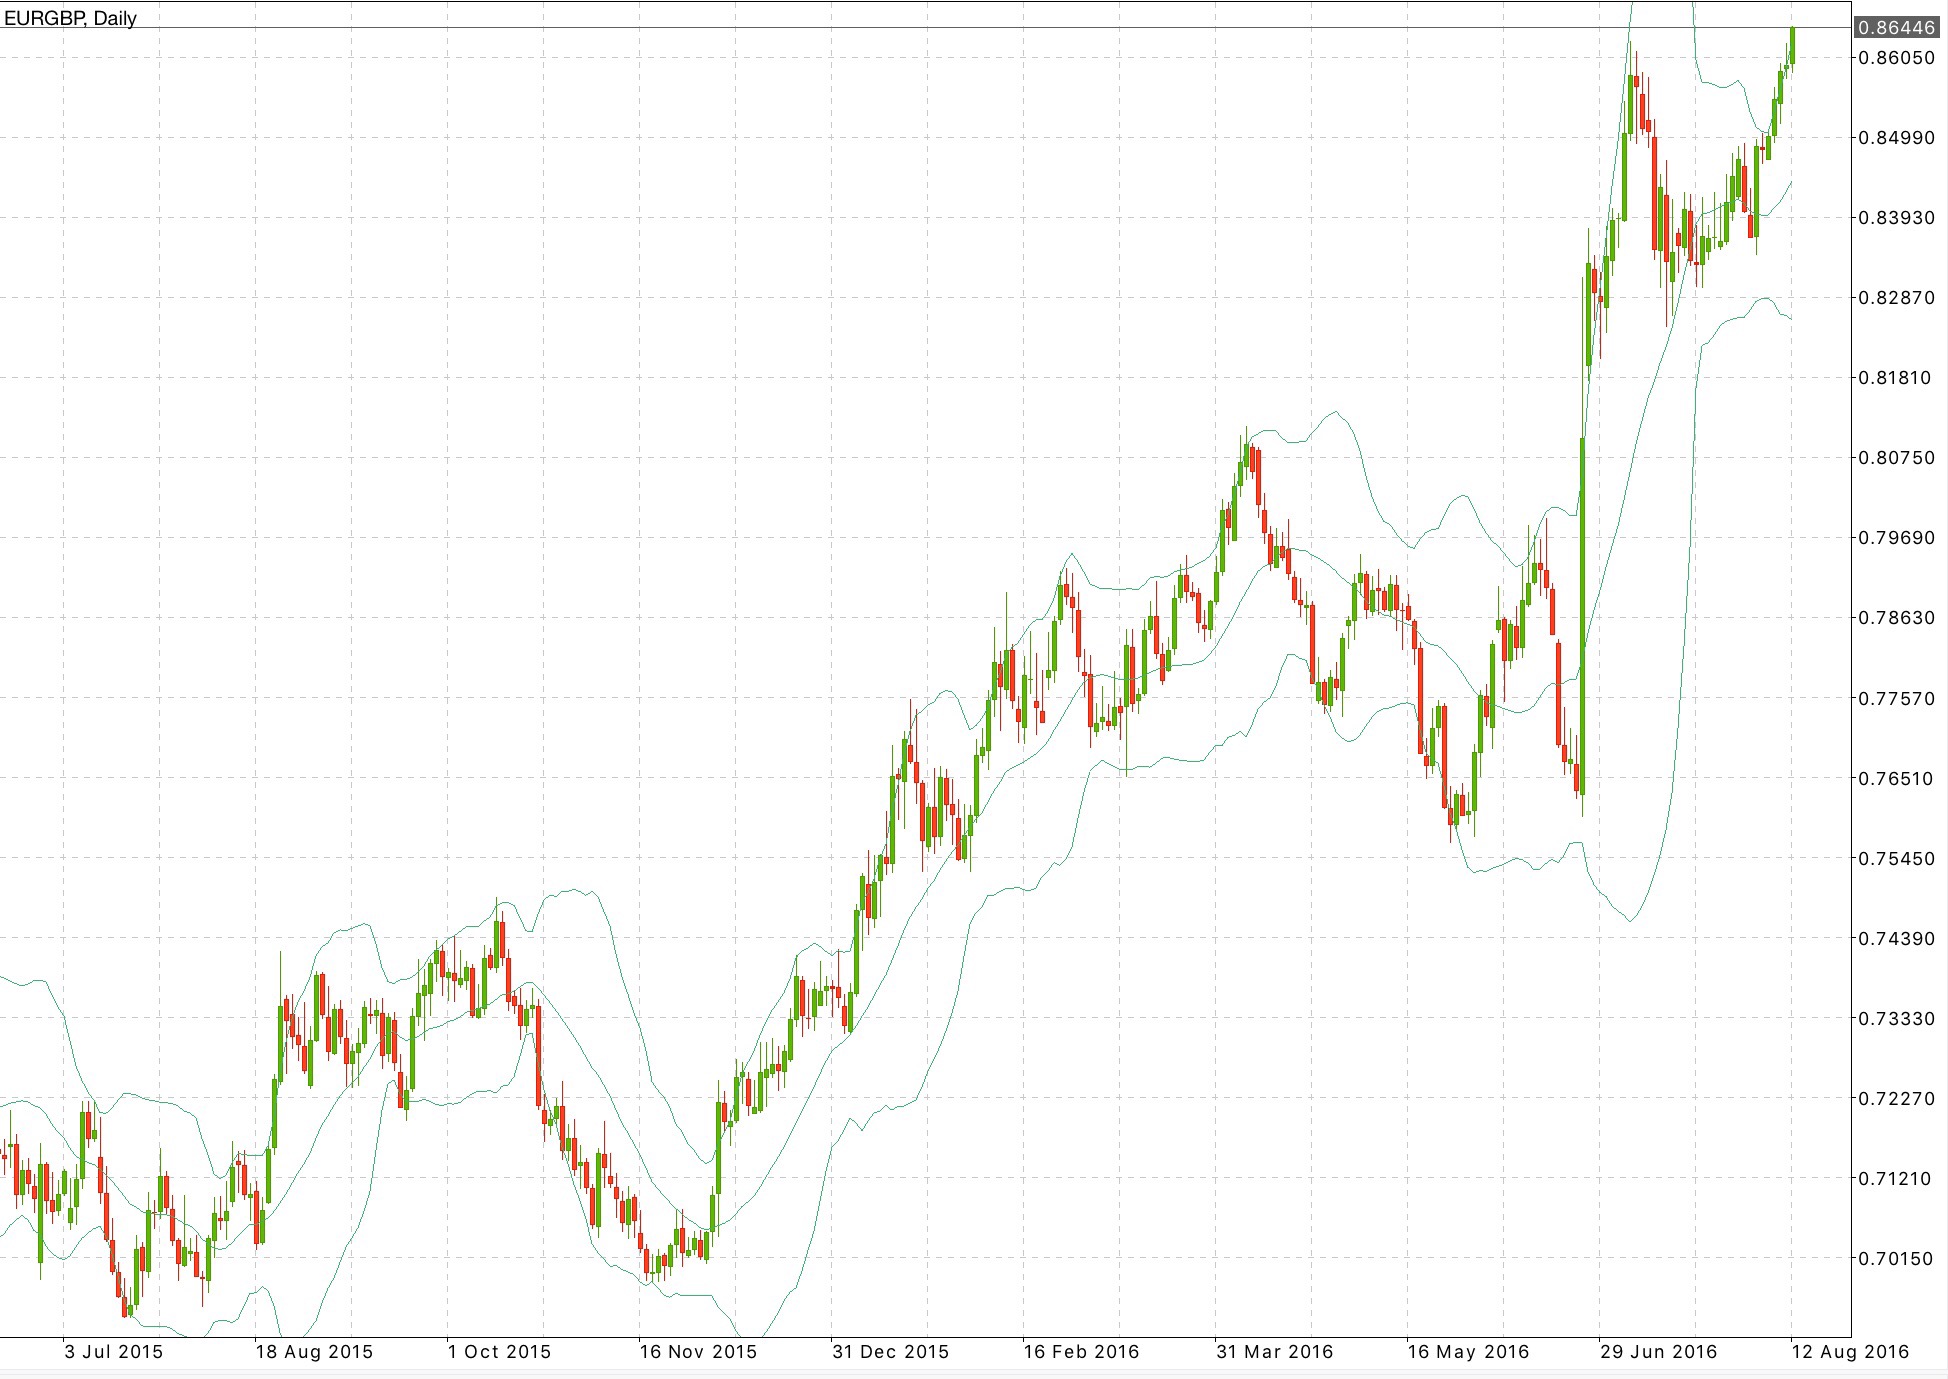The width and height of the screenshot is (1948, 1379).
Task: Click the 0.84990 price axis label
Action: 1897,138
